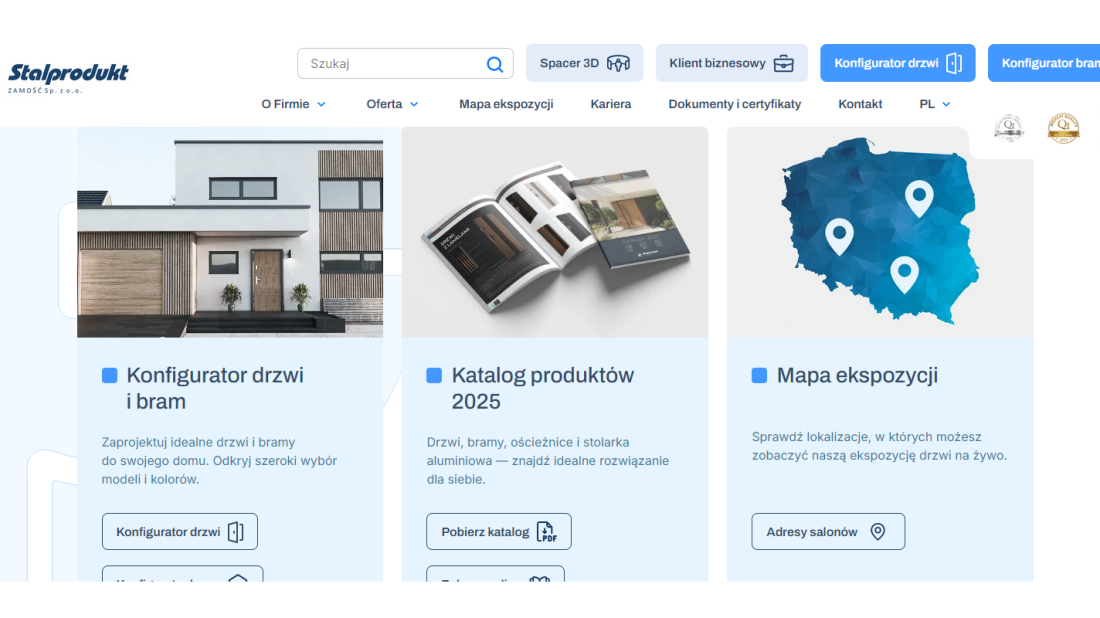1100x618 pixels.
Task: Click the briefcase icon on Klient biznesowy
Action: coord(784,63)
